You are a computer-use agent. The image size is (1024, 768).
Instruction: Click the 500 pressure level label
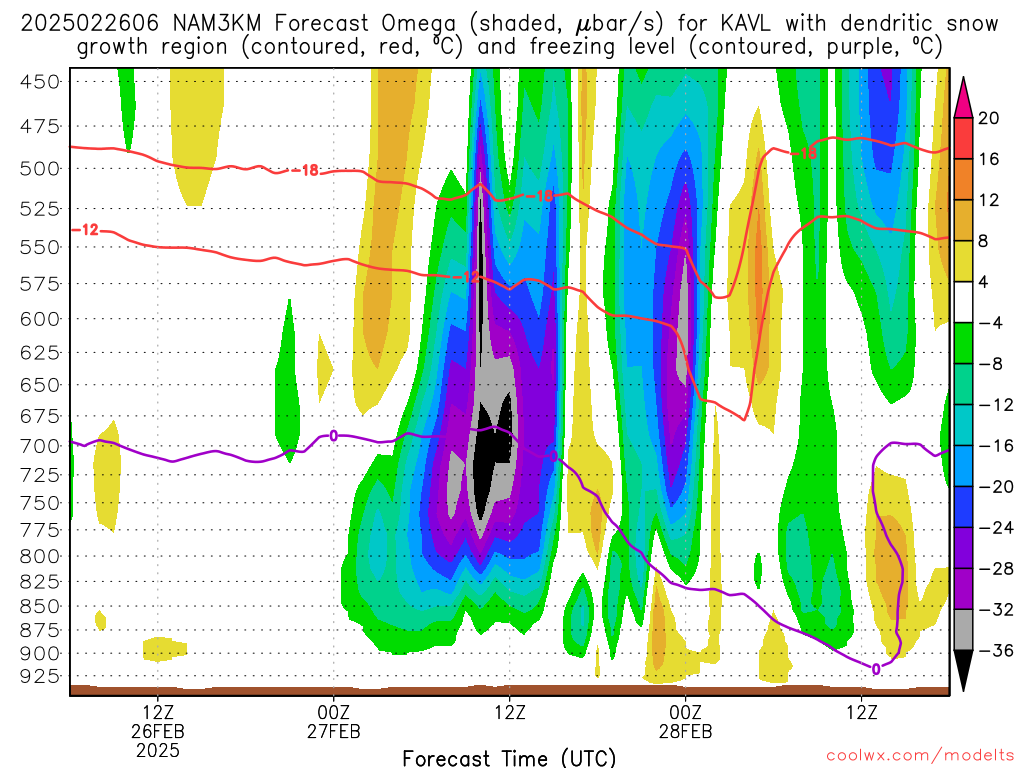click(x=40, y=169)
